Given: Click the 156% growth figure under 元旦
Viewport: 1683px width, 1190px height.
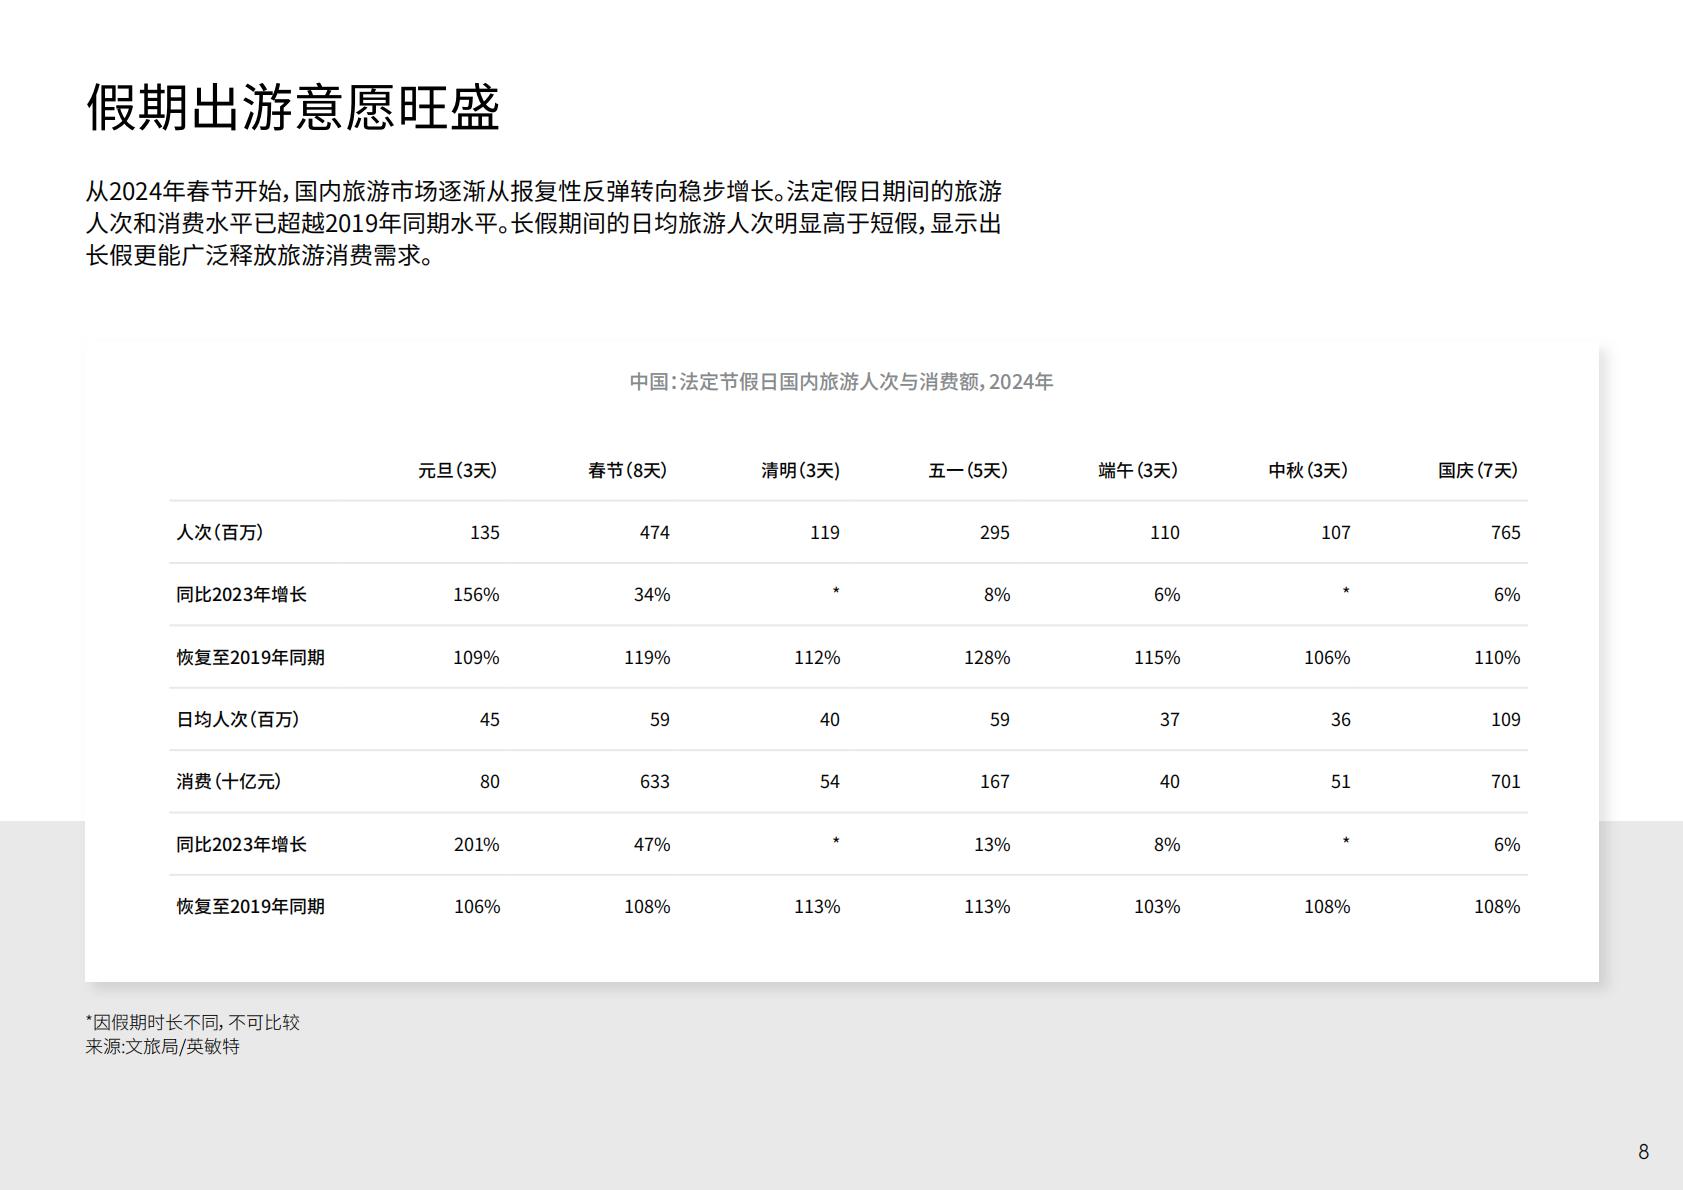Looking at the screenshot, I should (475, 595).
